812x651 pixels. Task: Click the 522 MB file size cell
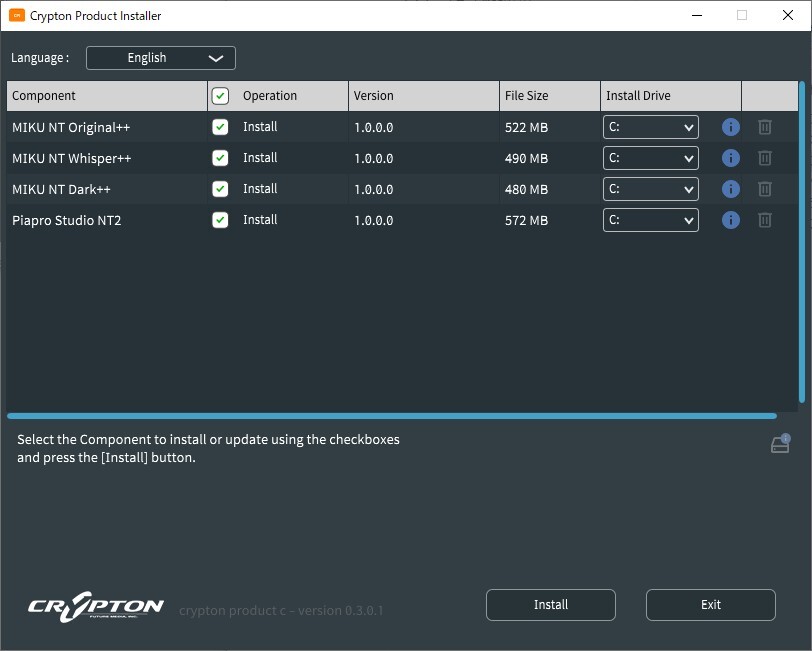point(526,127)
